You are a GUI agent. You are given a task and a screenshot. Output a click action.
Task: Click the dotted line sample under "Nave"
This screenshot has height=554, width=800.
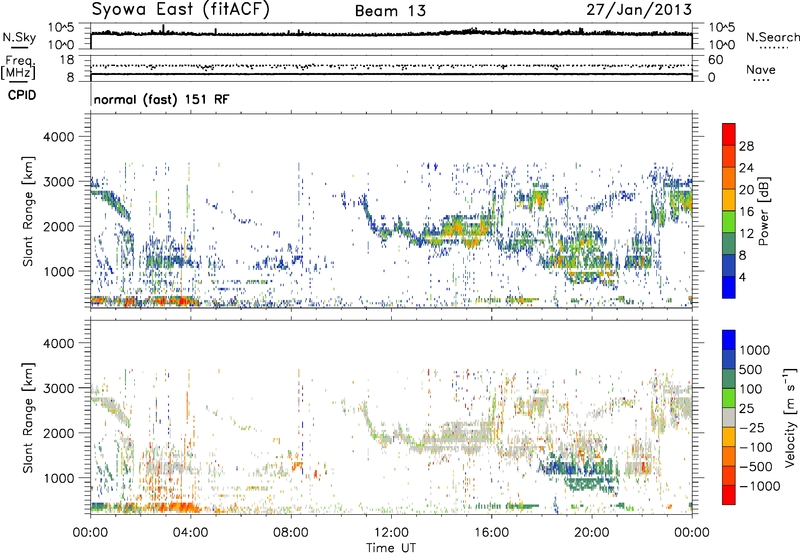(762, 81)
